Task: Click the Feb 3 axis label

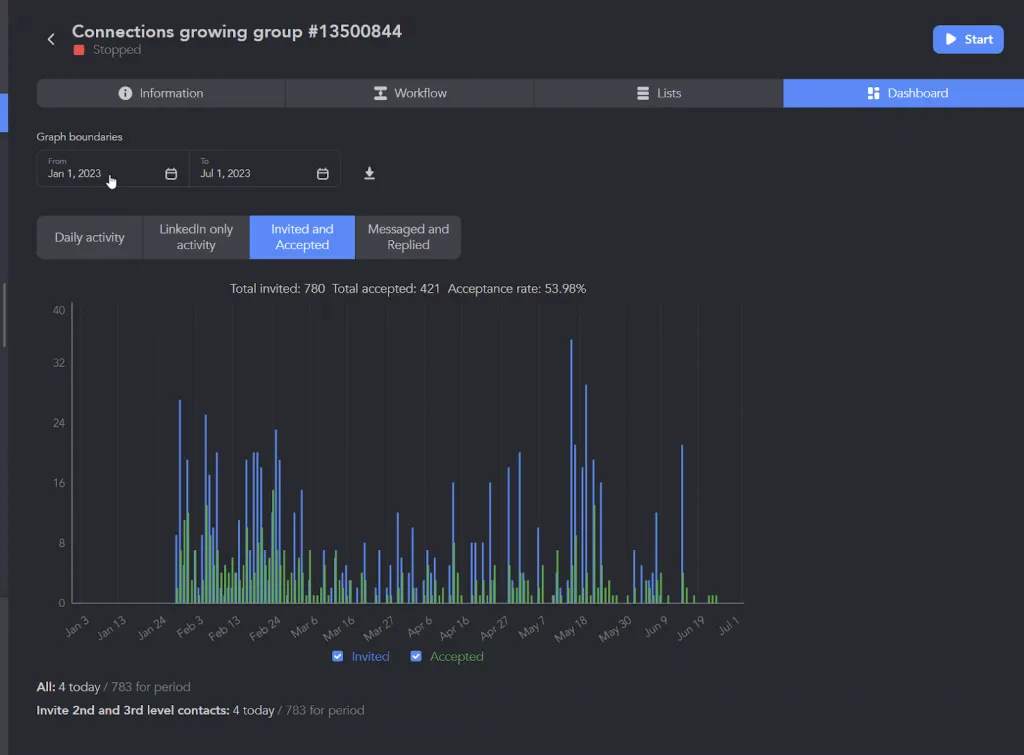Action: [190, 627]
